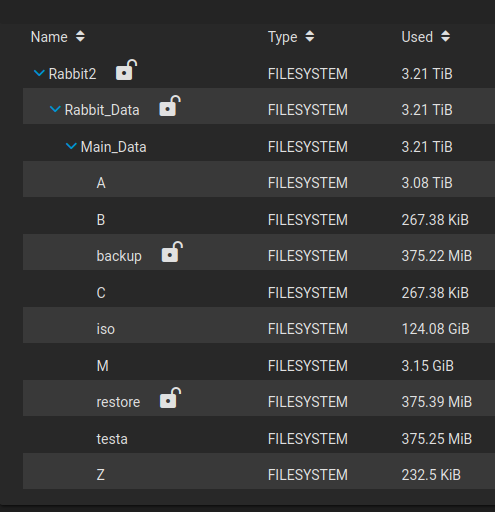Click the unlocked padlock icon beside Rabbit2
Viewport: 495px width, 512px height.
tap(126, 70)
